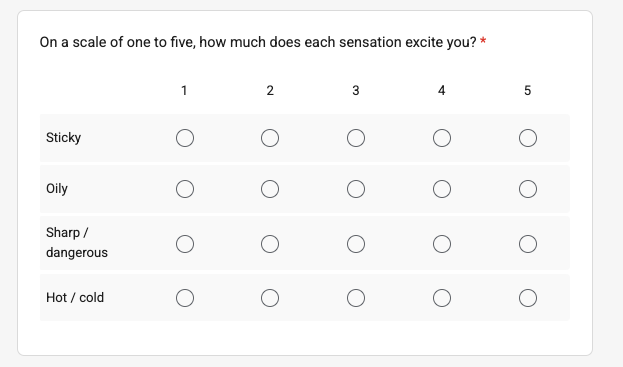
Task: Mark Sticky with a 4
Action: point(442,138)
